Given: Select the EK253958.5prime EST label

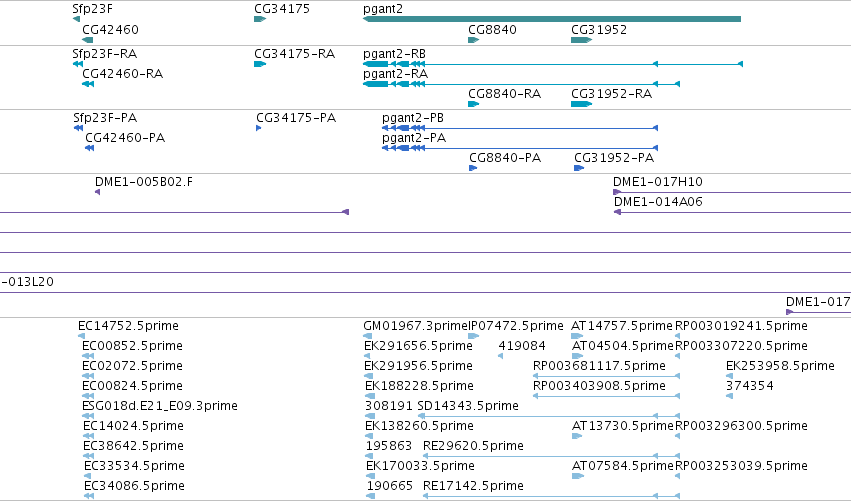Looking at the screenshot, I should 780,366.
